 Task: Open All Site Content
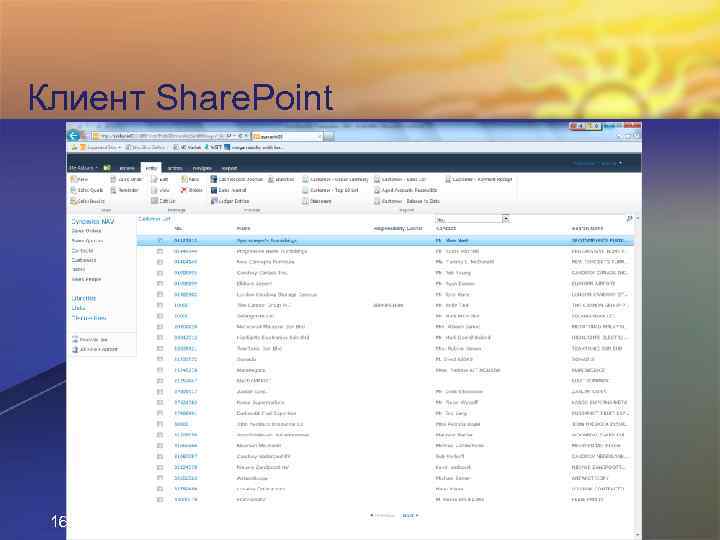click(x=95, y=349)
